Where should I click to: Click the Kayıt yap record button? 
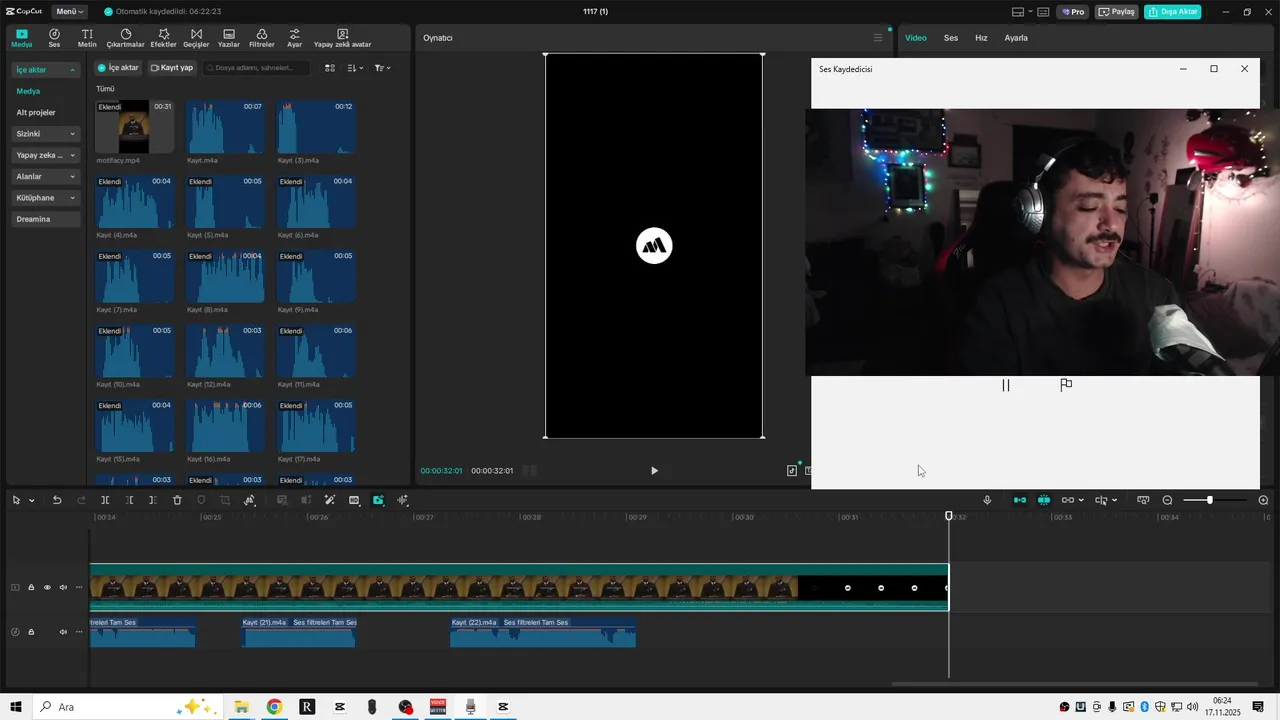tap(172, 68)
